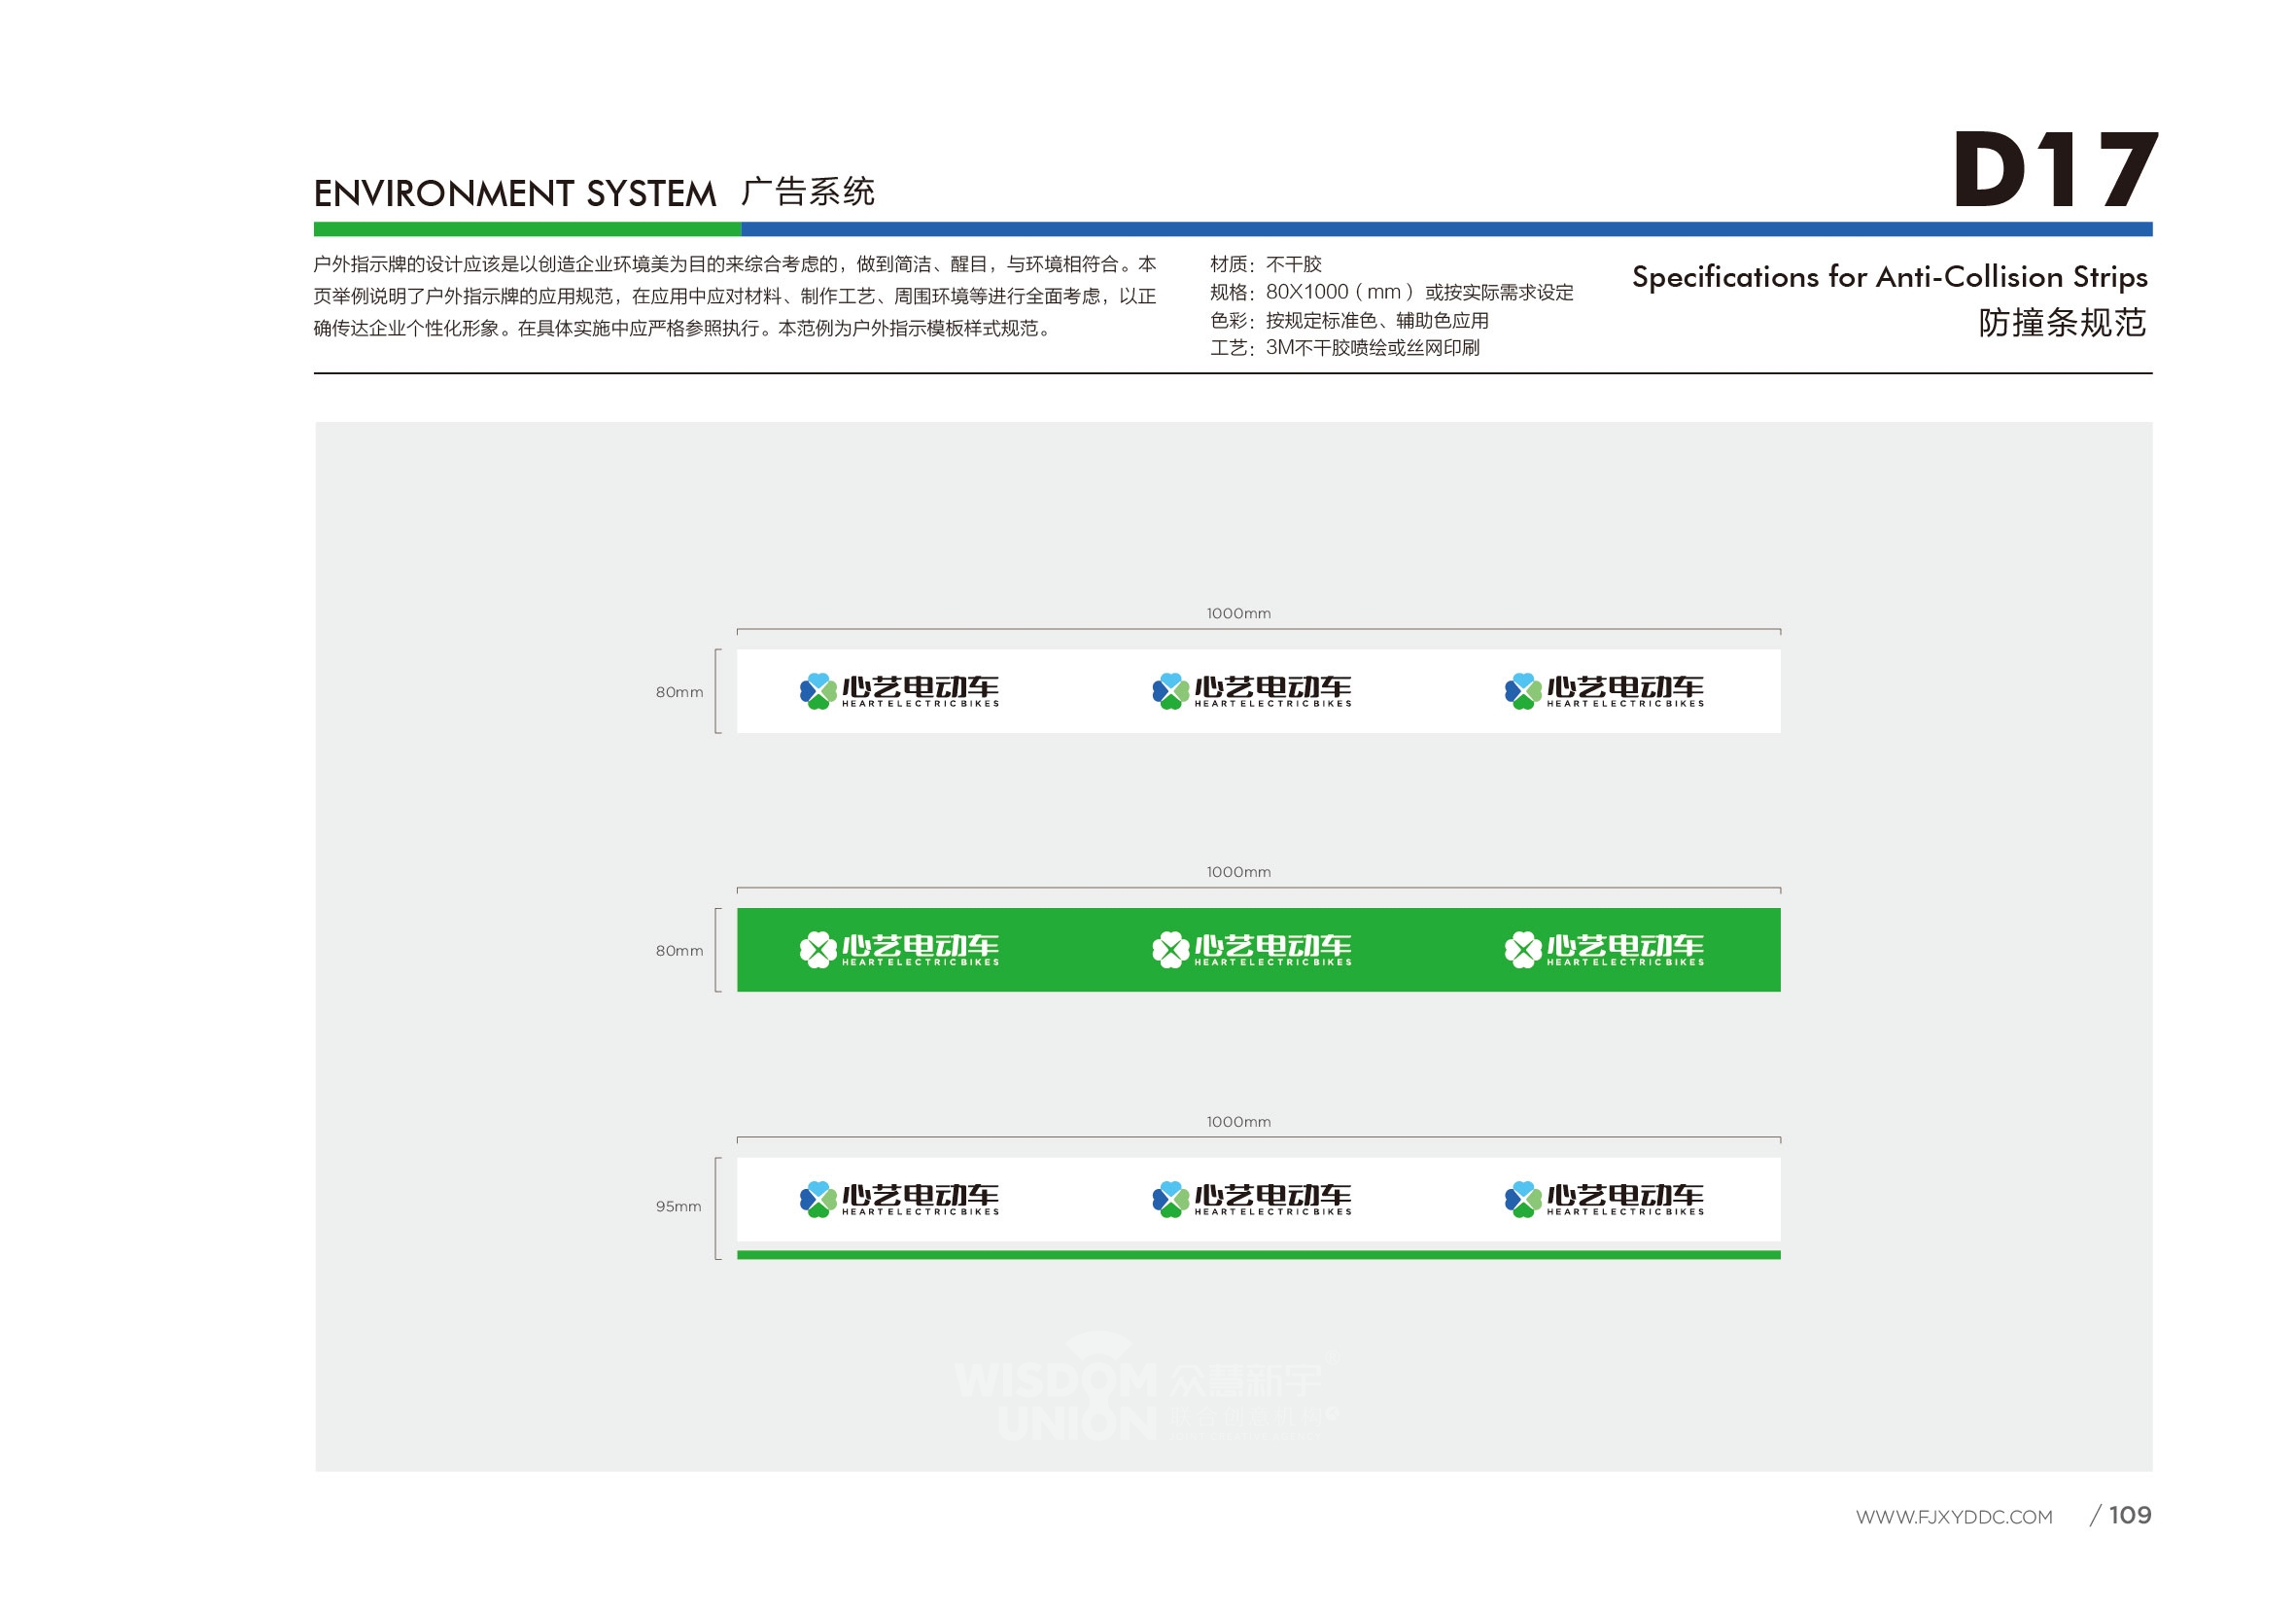
Task: Click the paragraph line starting 确传达企业个性化形象
Action: [683, 328]
